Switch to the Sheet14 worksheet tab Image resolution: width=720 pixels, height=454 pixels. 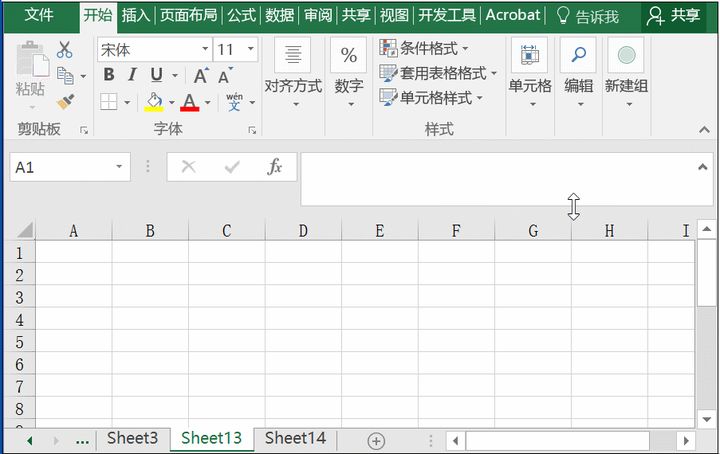295,438
